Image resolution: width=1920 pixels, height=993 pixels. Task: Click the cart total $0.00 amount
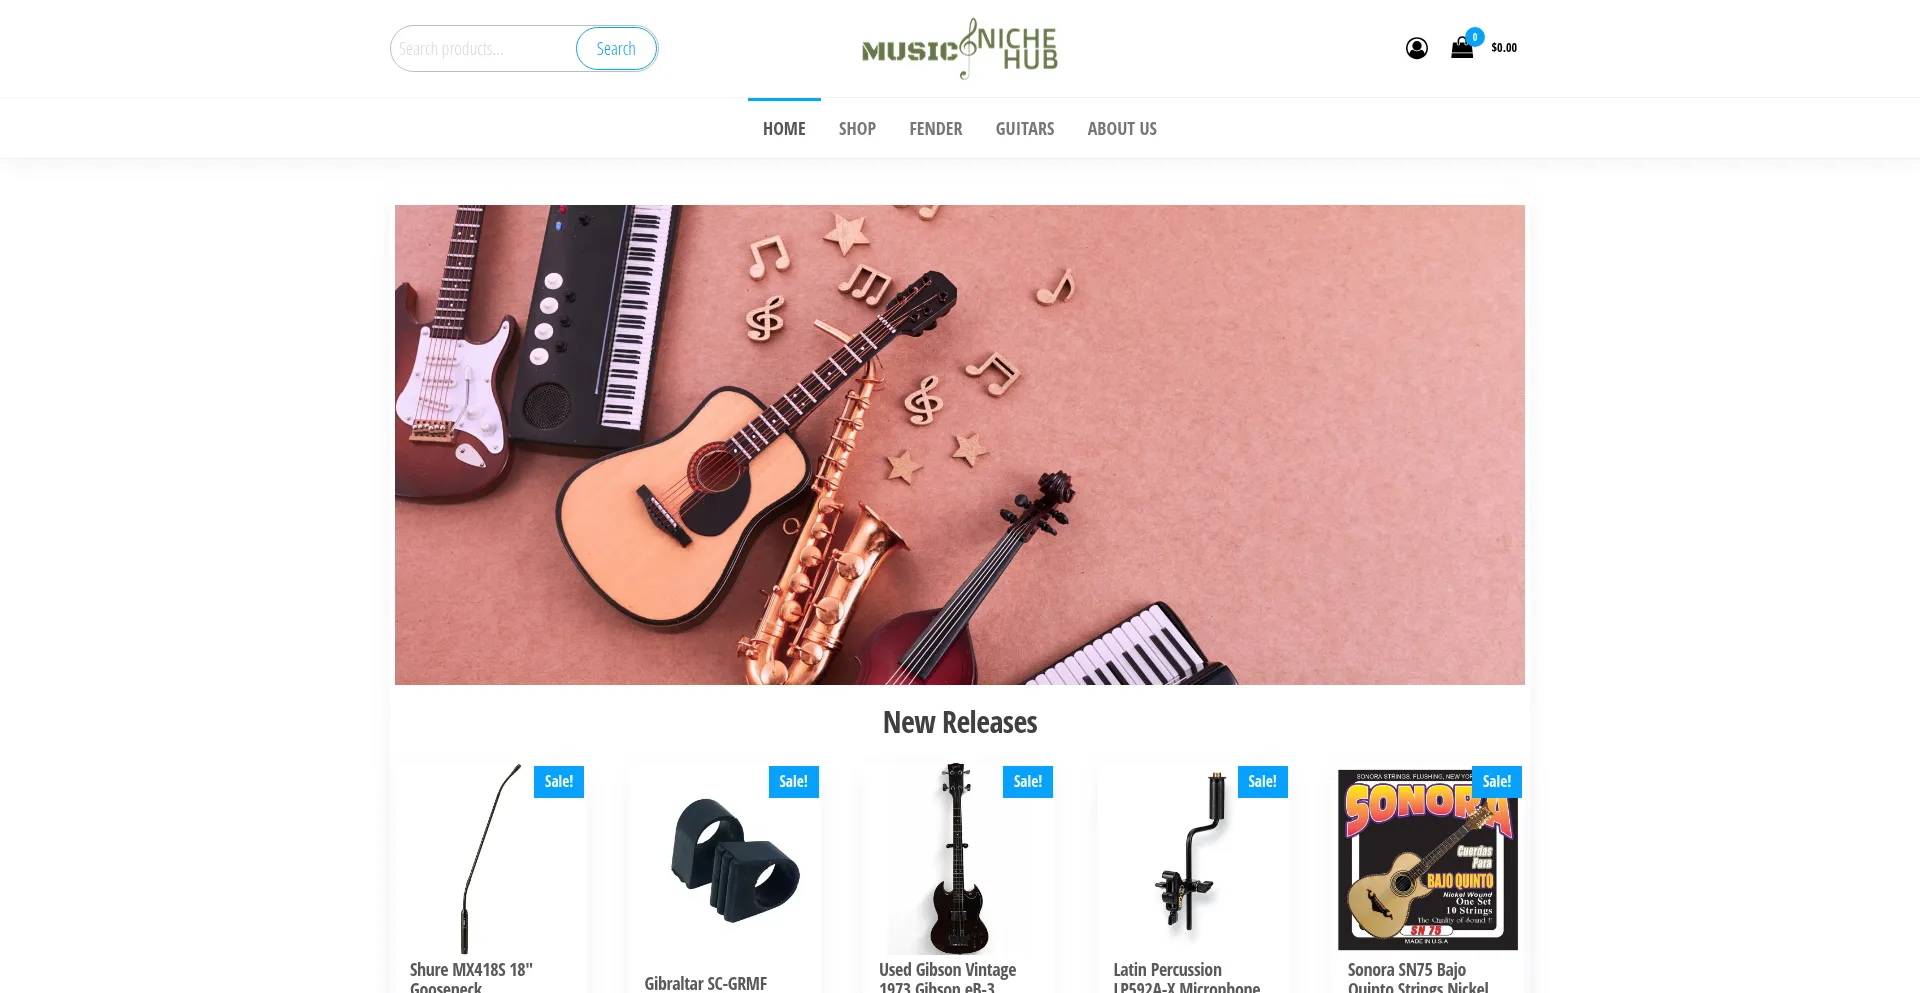coord(1503,48)
